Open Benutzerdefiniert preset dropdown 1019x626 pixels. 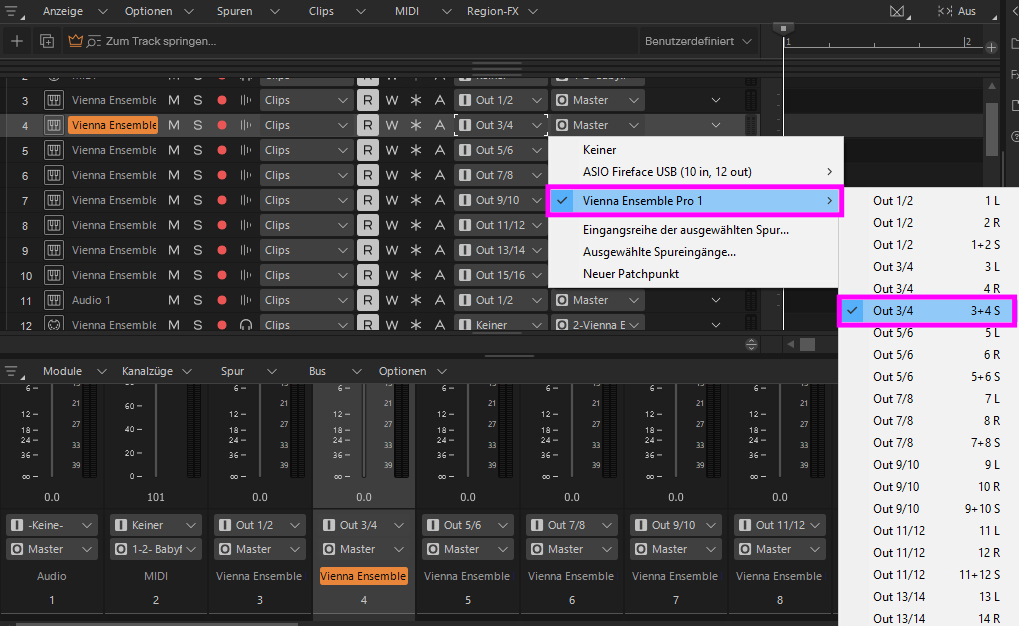coord(698,41)
